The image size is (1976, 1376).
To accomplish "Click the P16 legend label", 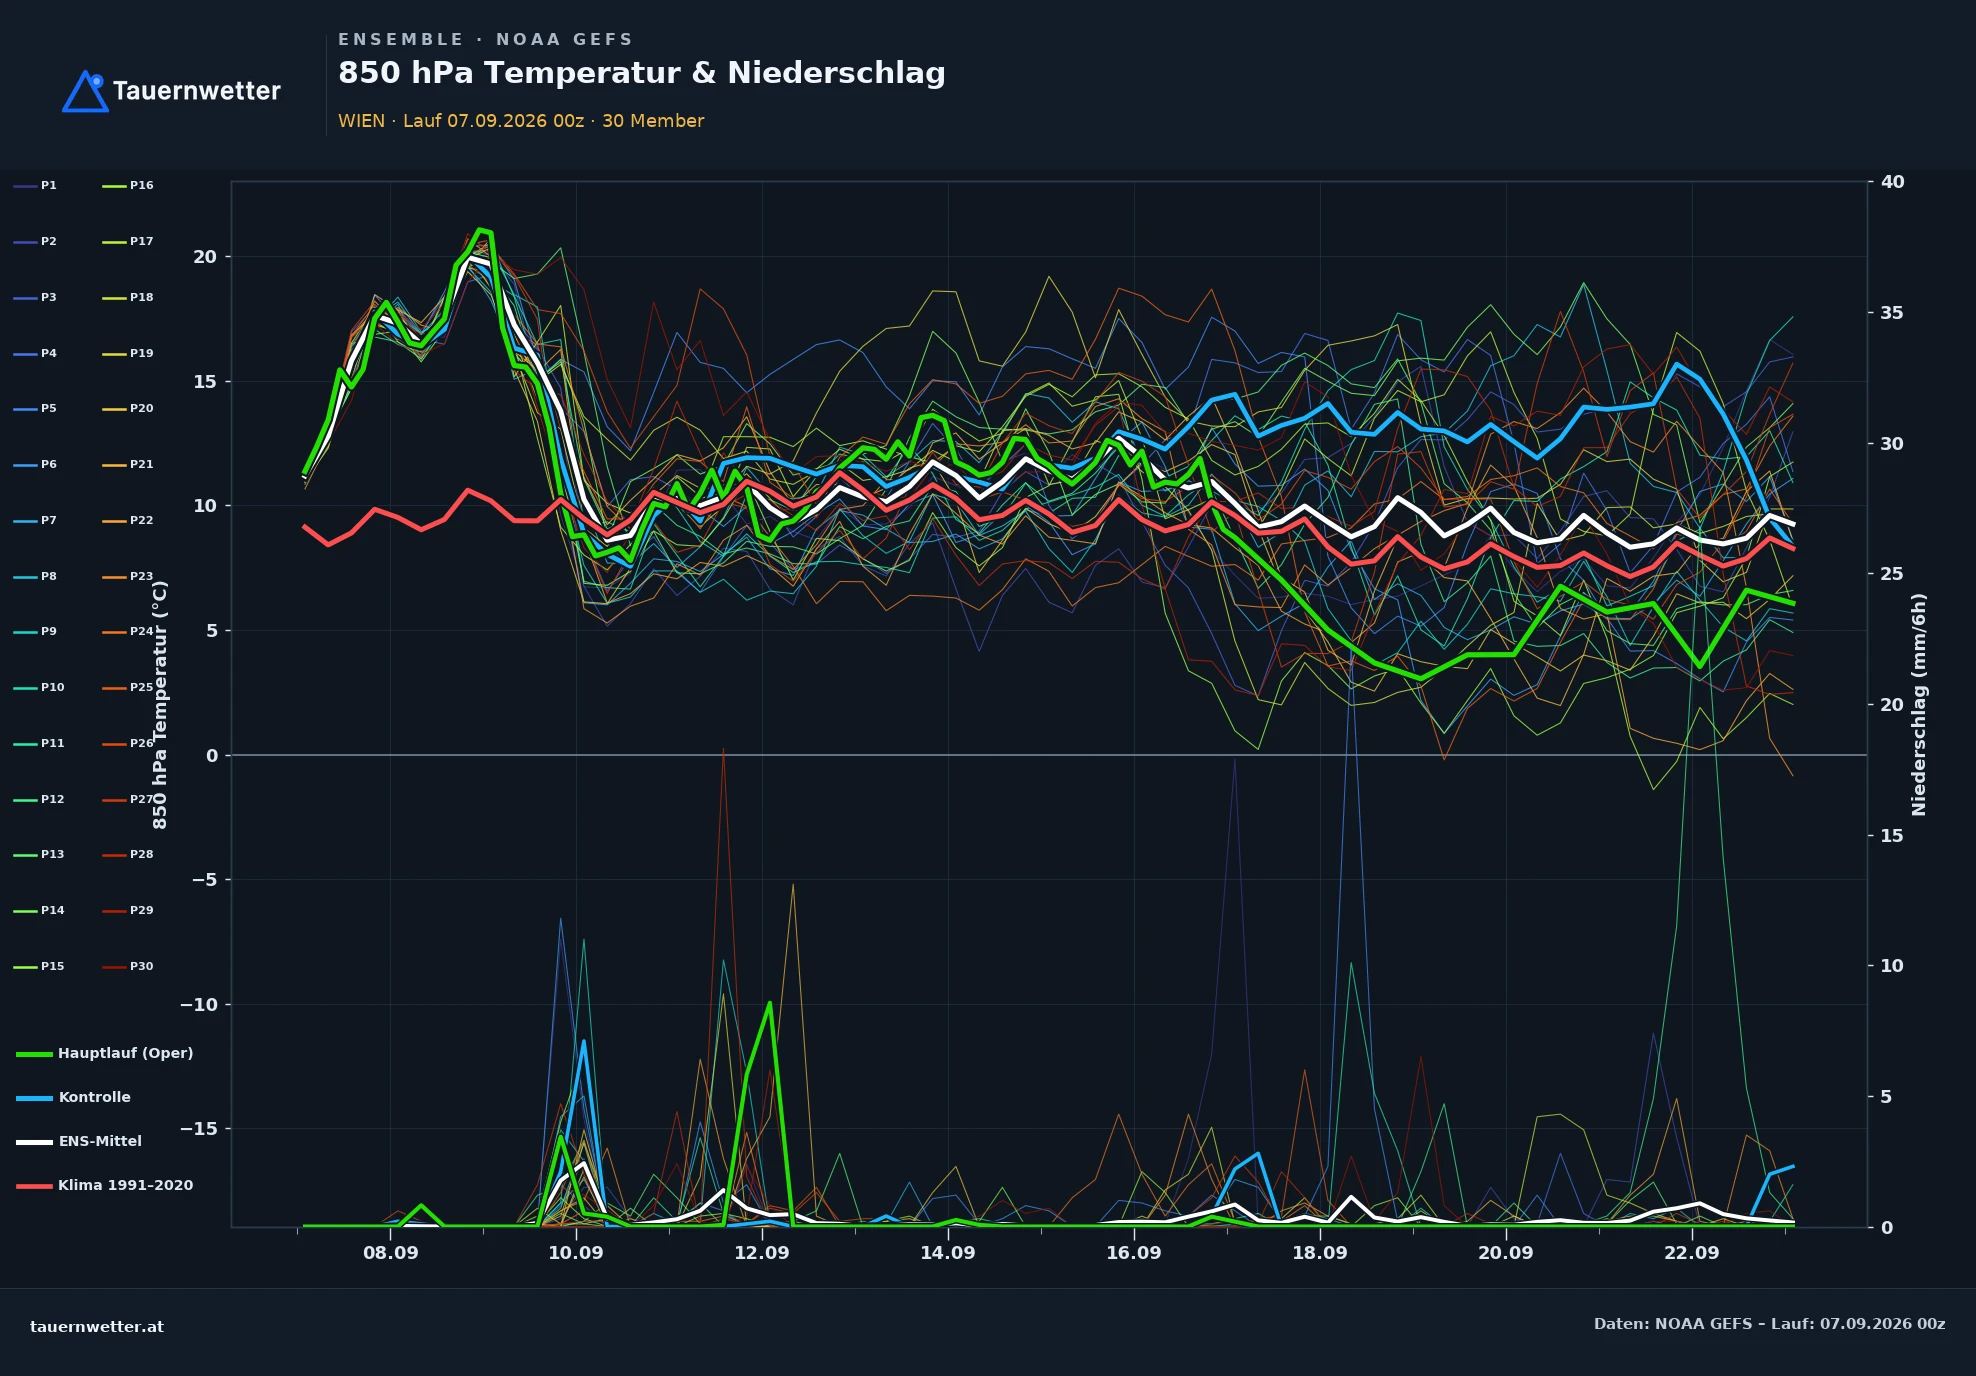I will point(128,186).
